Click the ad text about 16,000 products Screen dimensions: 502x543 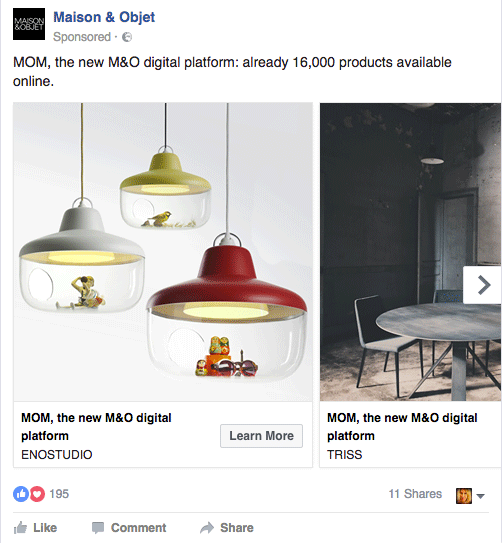pyautogui.click(x=232, y=72)
